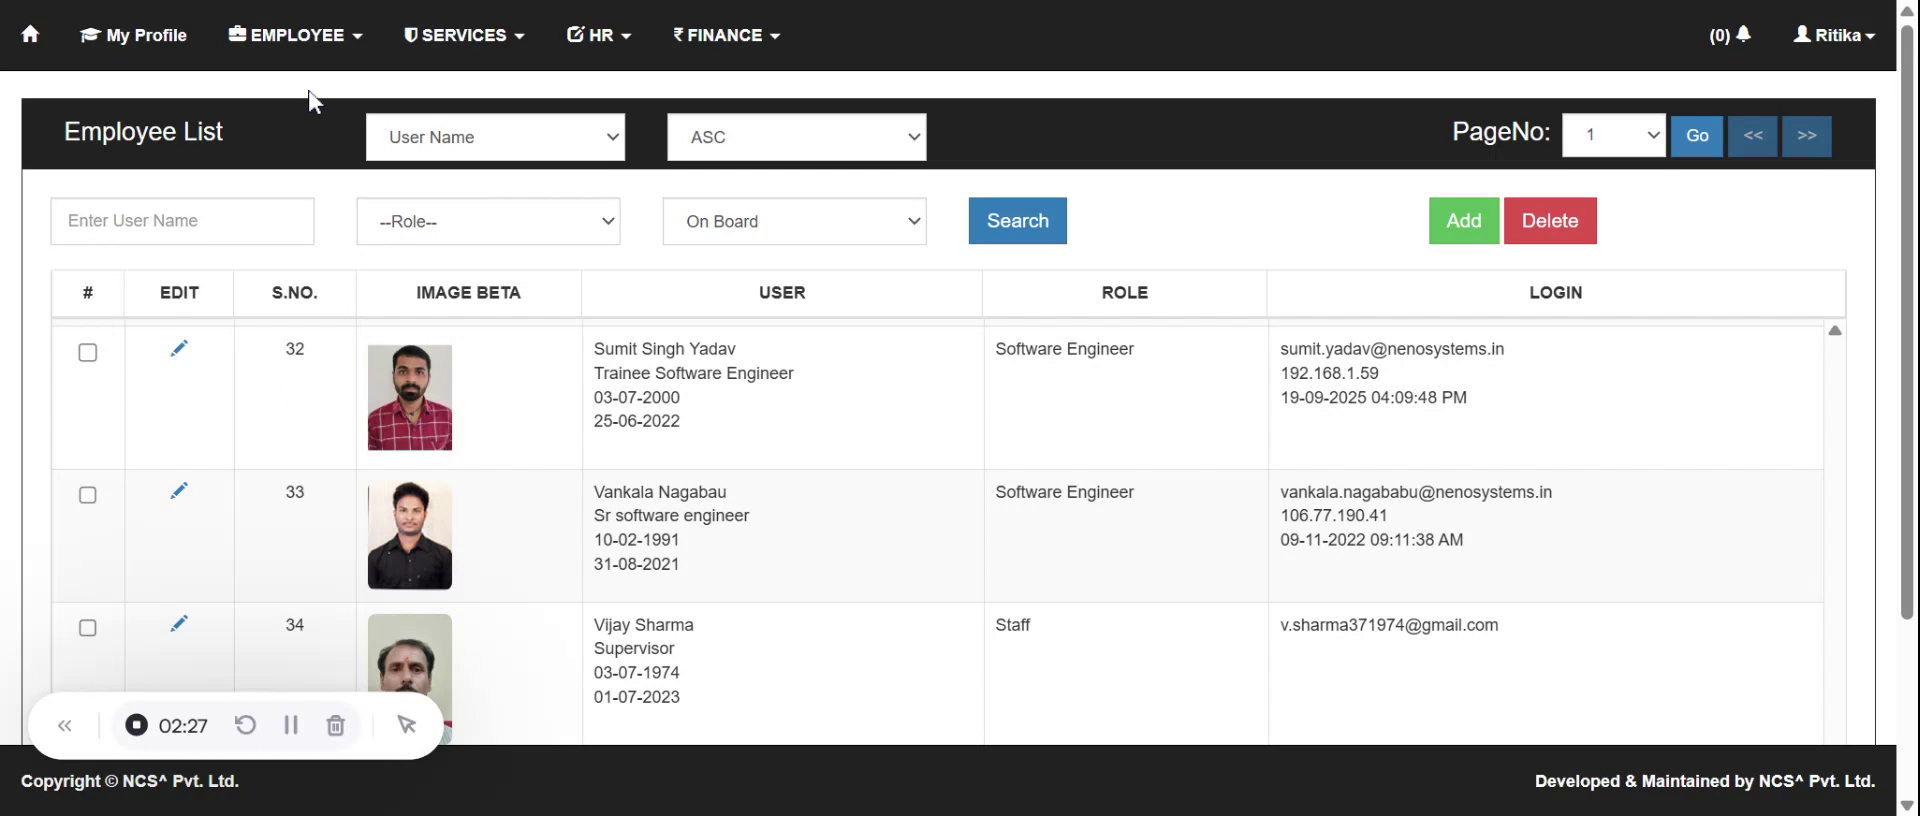Click IP address 192.168.1.59
1920x816 pixels.
pyautogui.click(x=1329, y=373)
